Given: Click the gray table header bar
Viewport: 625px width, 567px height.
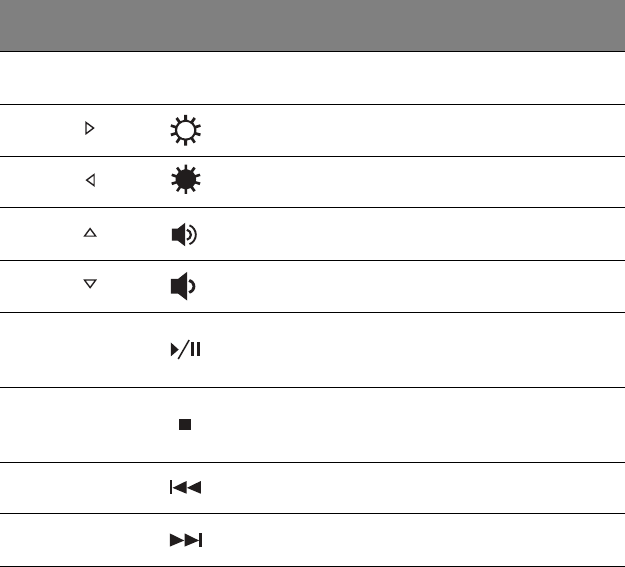Looking at the screenshot, I should [312, 26].
